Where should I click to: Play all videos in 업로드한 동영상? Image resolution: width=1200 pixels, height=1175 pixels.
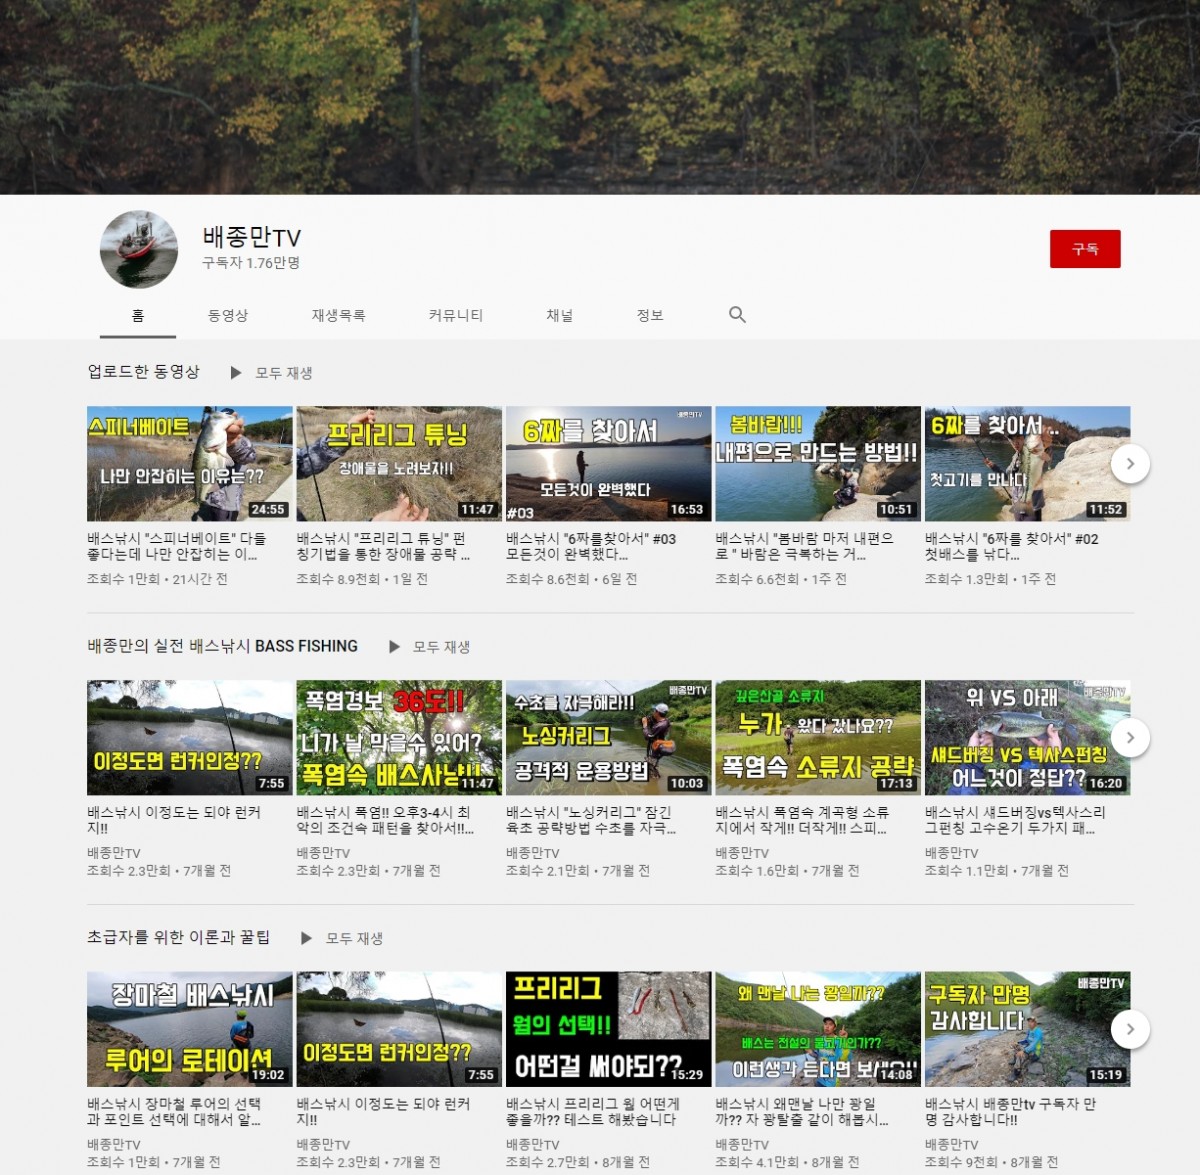[x=272, y=373]
